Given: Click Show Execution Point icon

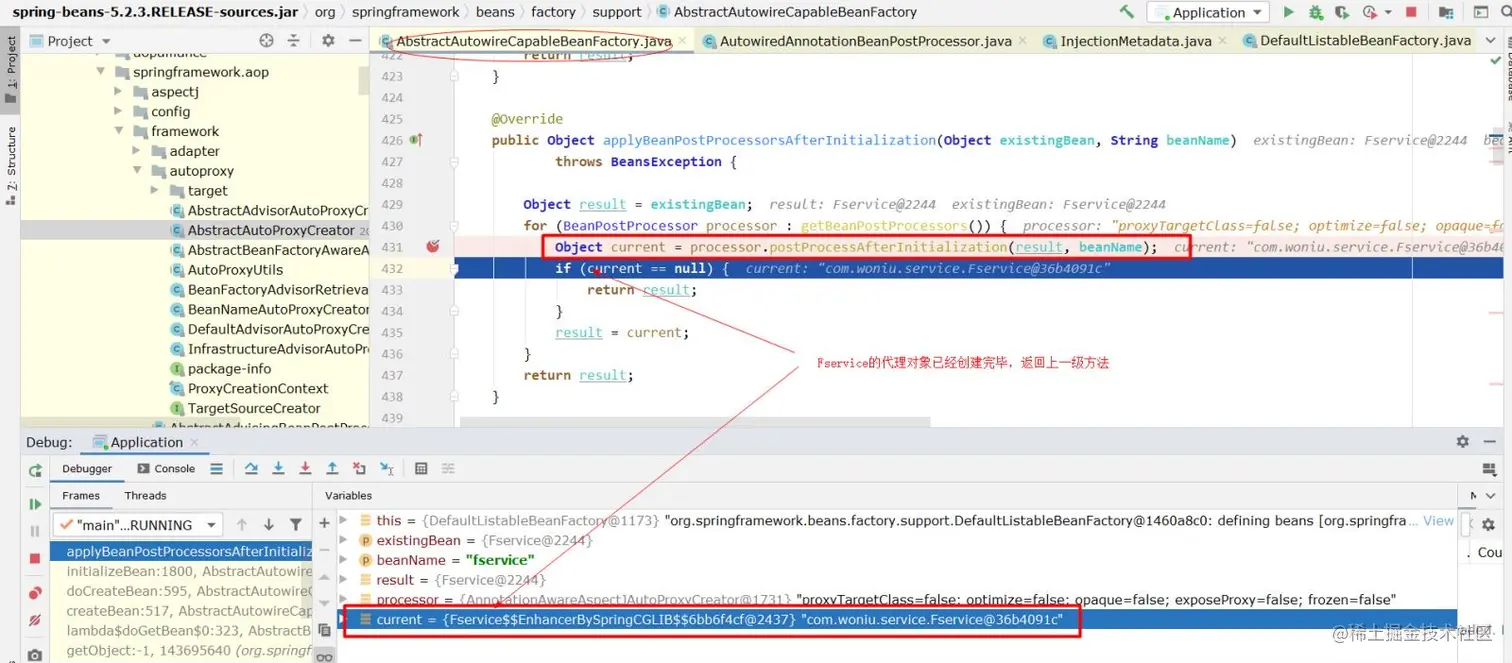Looking at the screenshot, I should click(216, 468).
